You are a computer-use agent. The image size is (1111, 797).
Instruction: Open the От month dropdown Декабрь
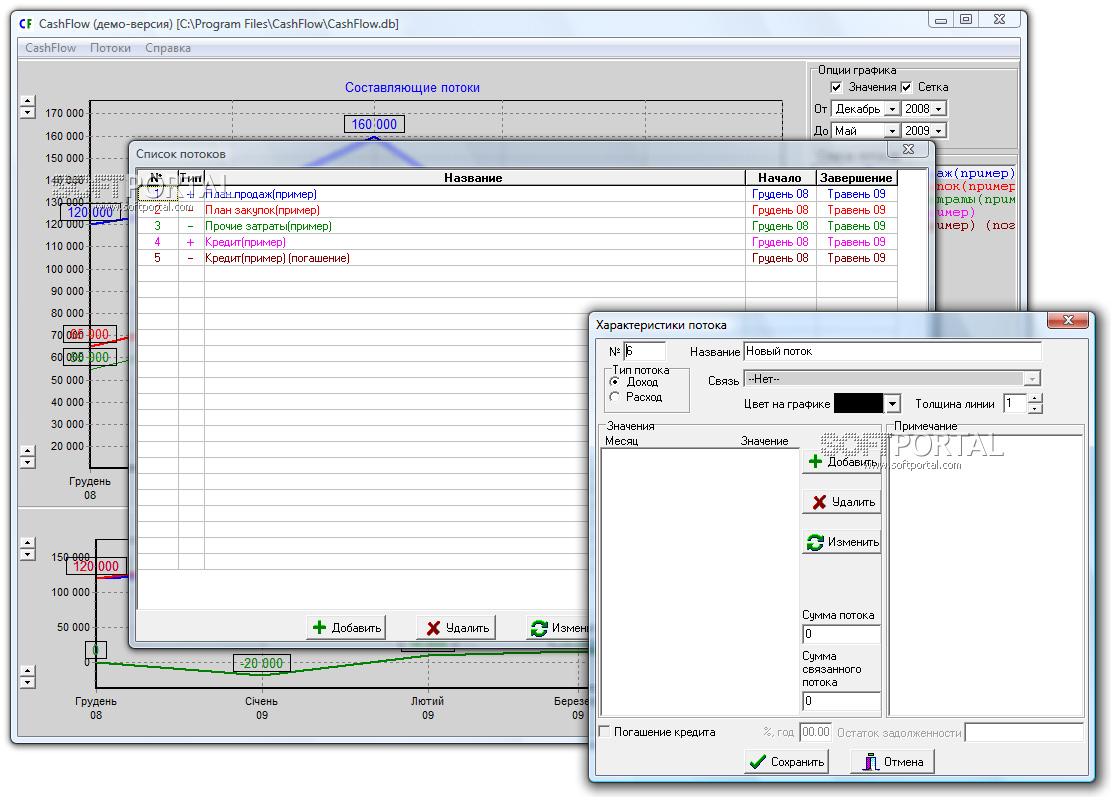893,109
